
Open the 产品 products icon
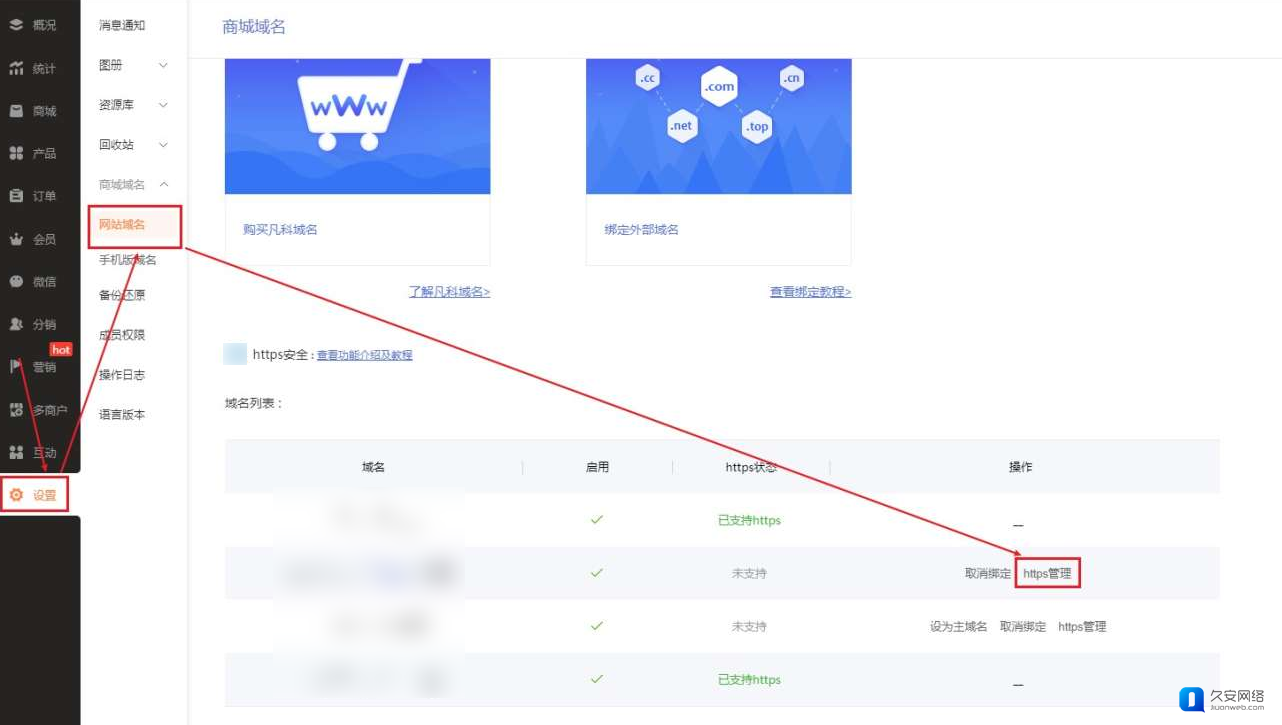(x=16, y=153)
